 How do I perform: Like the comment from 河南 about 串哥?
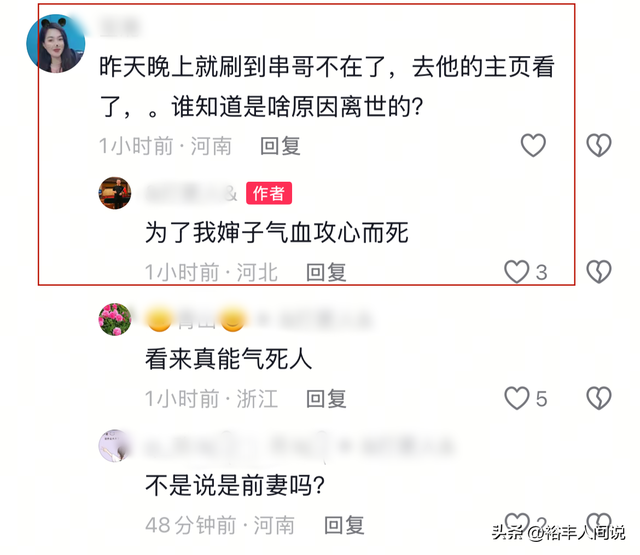coord(533,145)
